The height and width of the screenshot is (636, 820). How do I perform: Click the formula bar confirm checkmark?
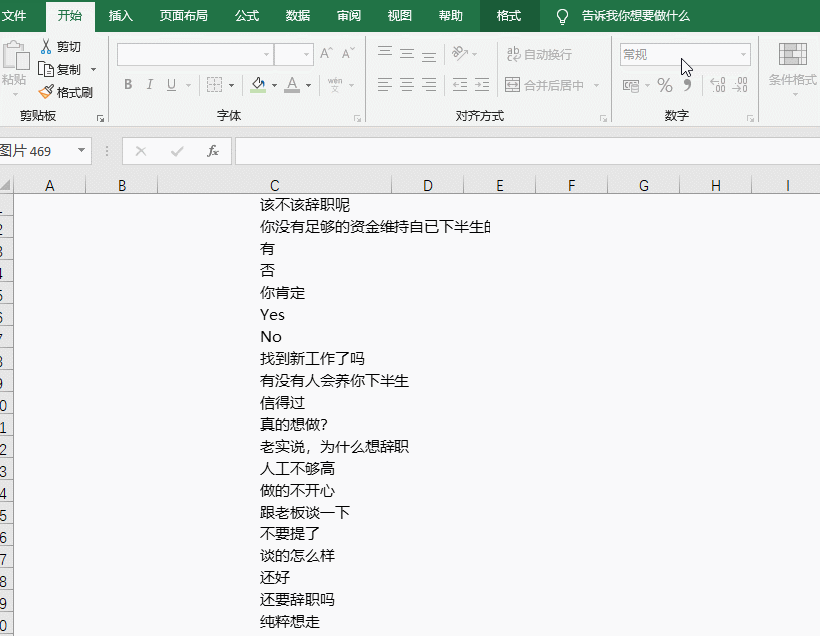[177, 151]
